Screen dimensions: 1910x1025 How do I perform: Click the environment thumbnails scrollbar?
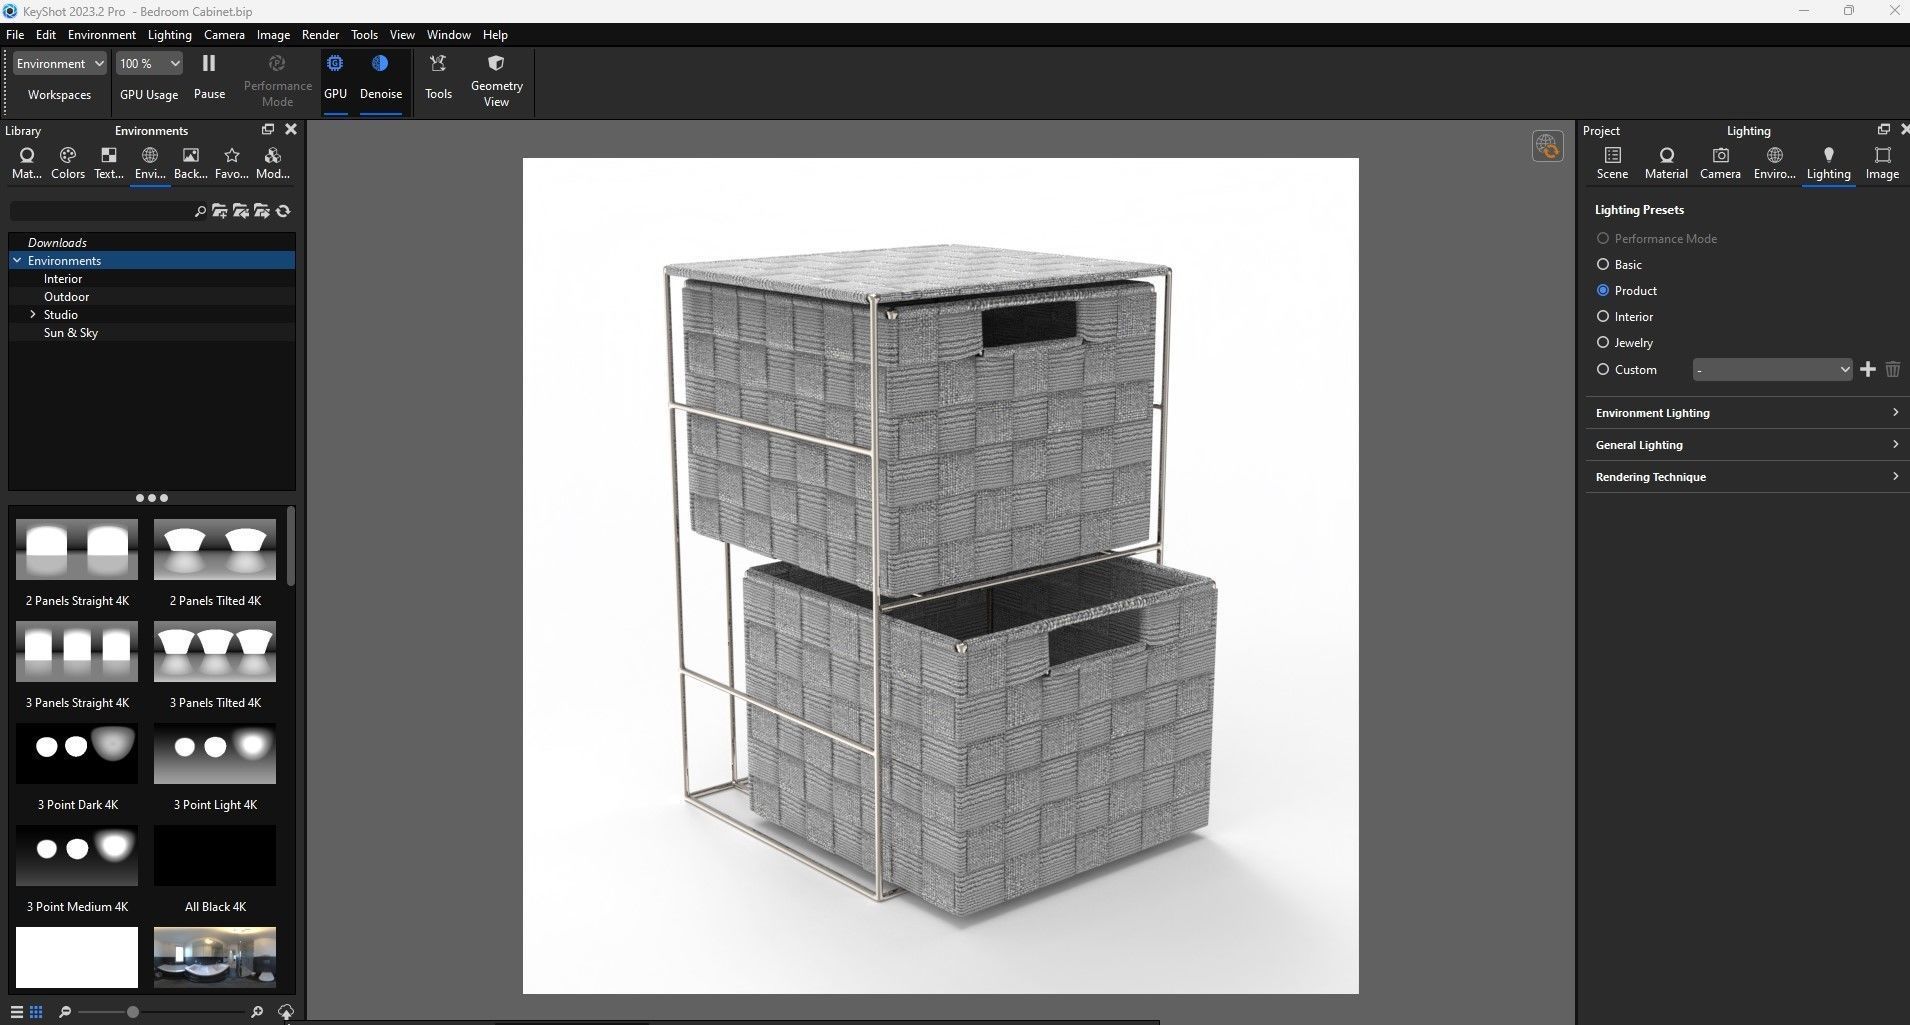[291, 546]
